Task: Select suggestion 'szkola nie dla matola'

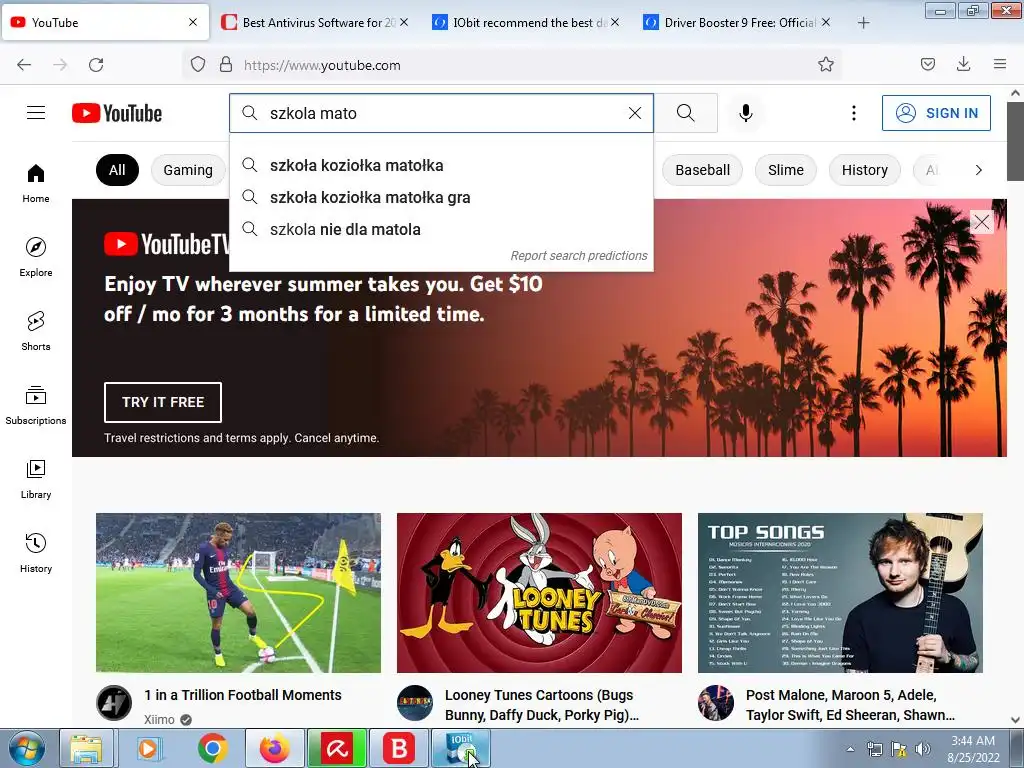Action: point(441,229)
